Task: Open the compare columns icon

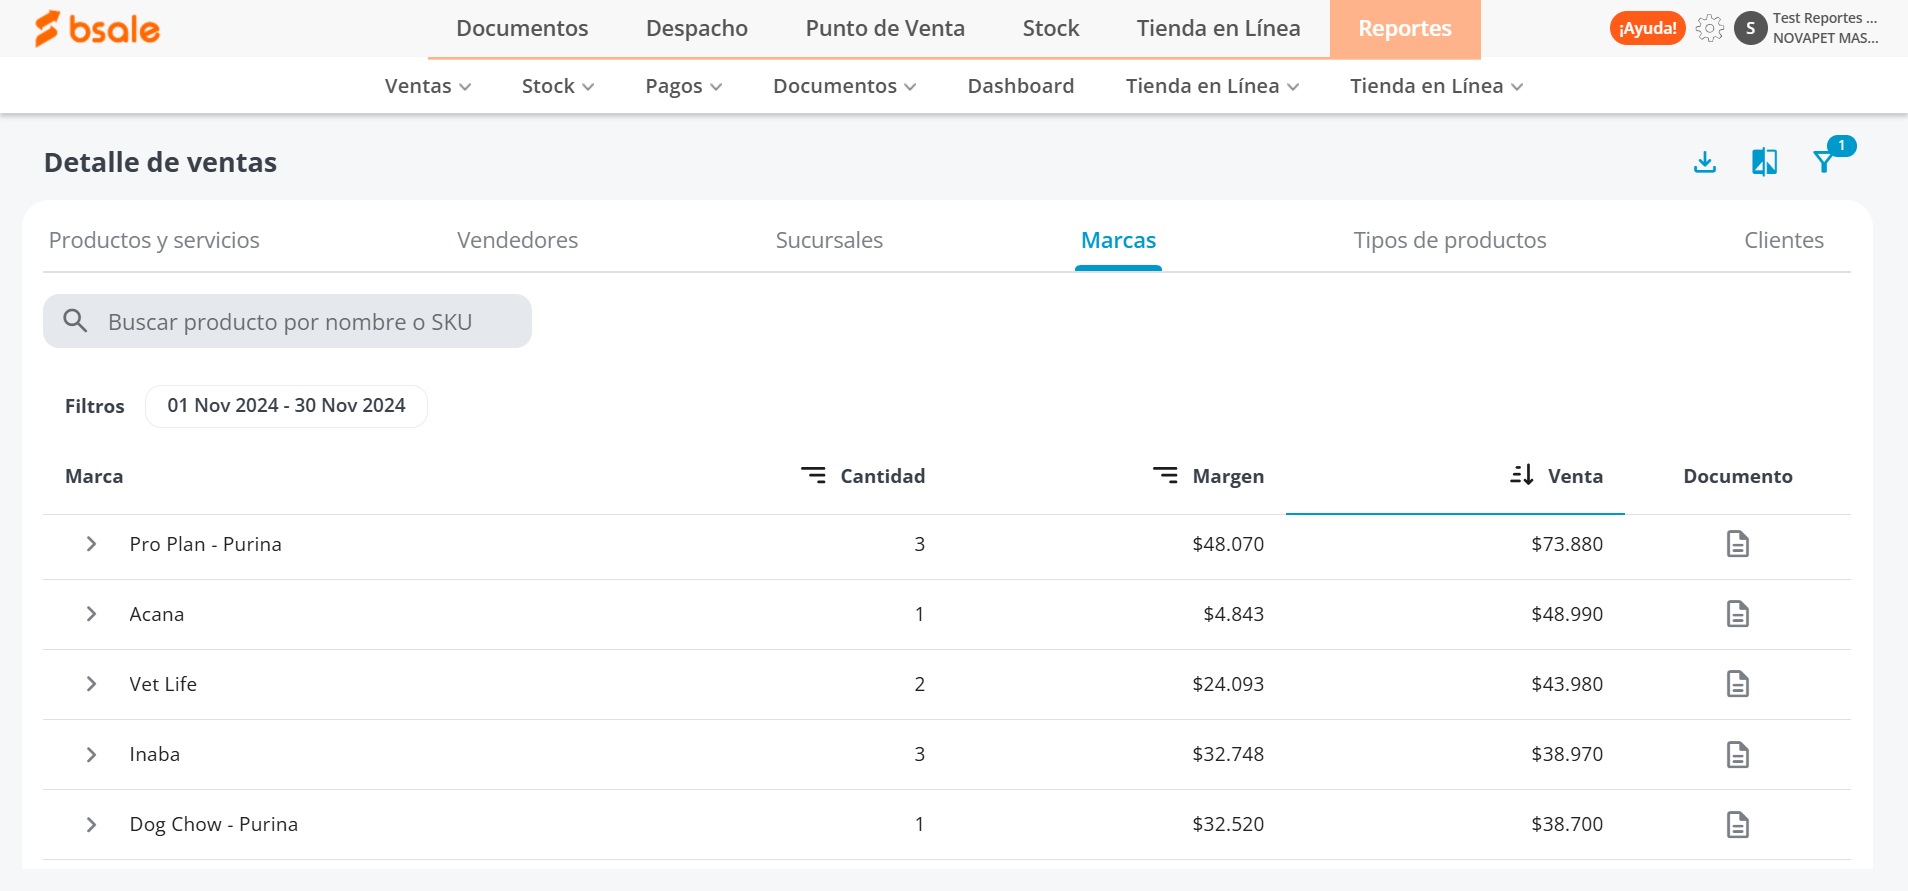Action: [1765, 162]
